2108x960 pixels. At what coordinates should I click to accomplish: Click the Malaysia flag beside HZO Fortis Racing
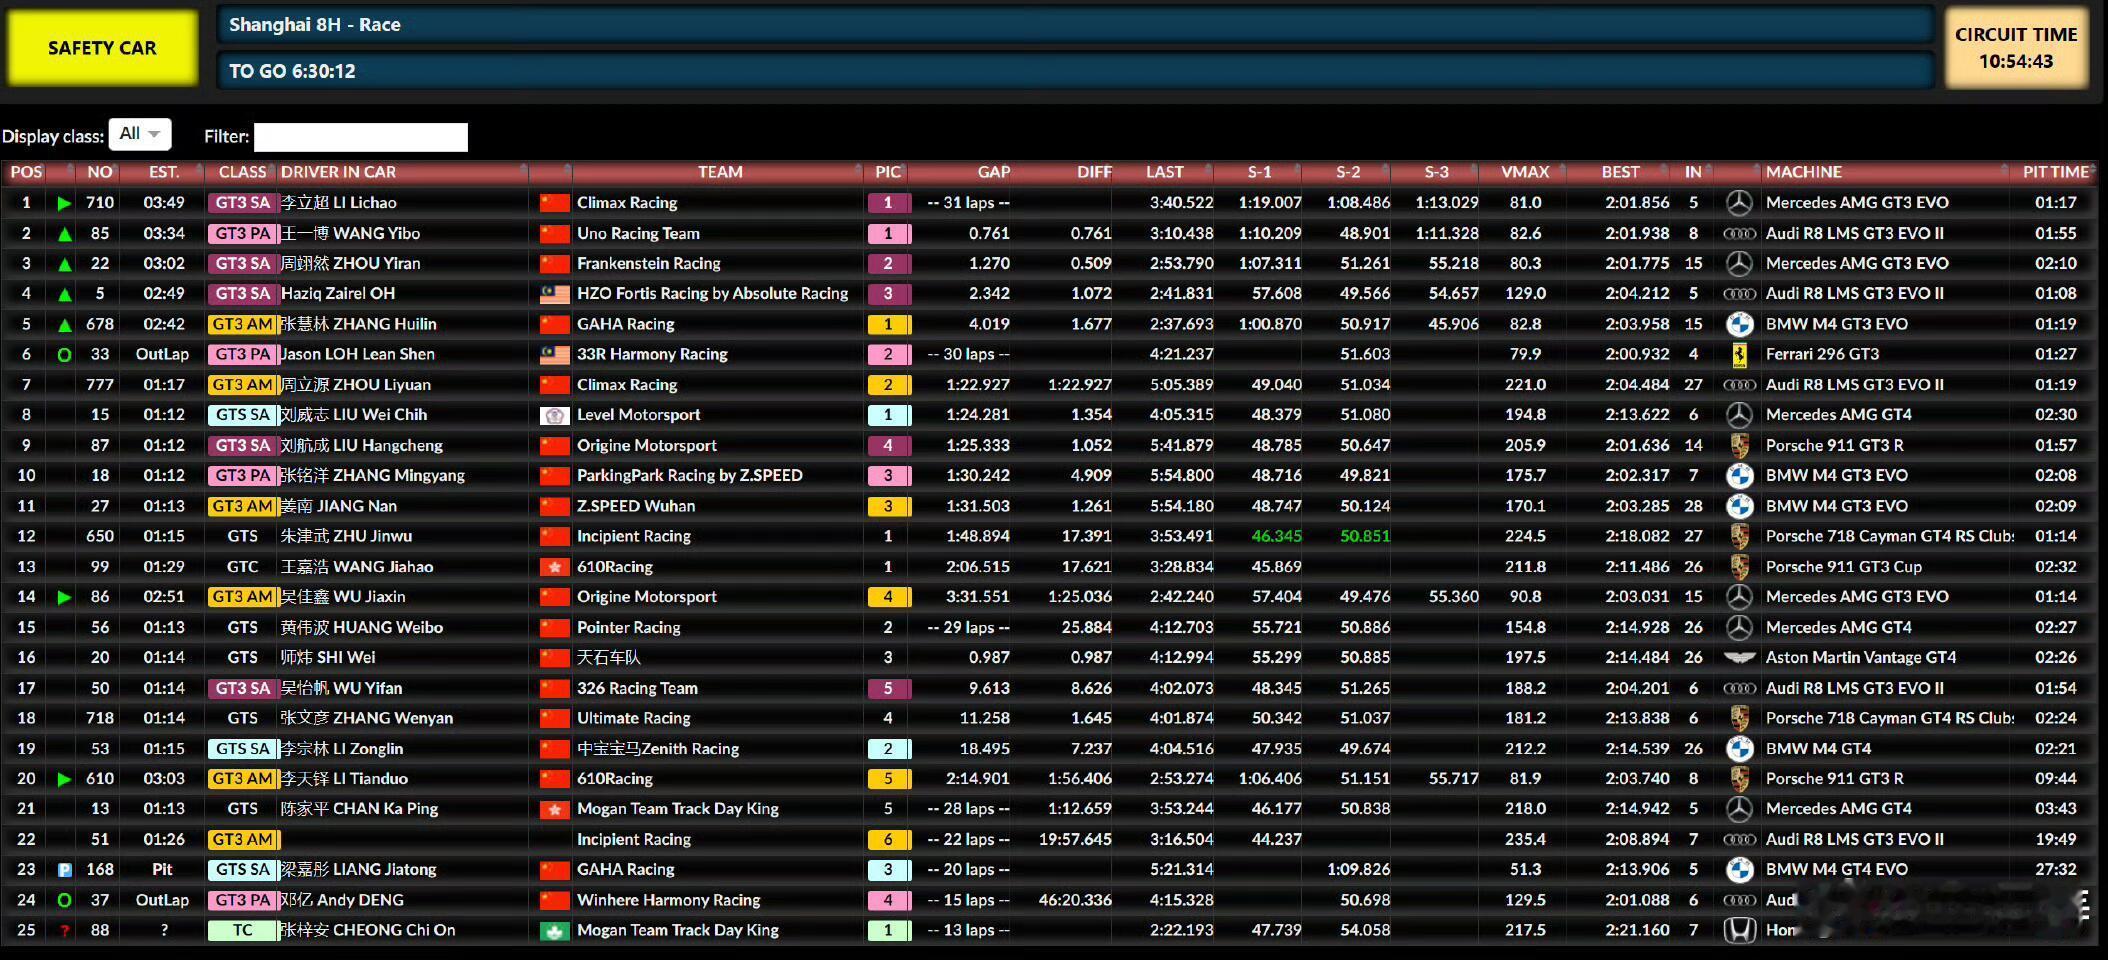click(x=554, y=294)
